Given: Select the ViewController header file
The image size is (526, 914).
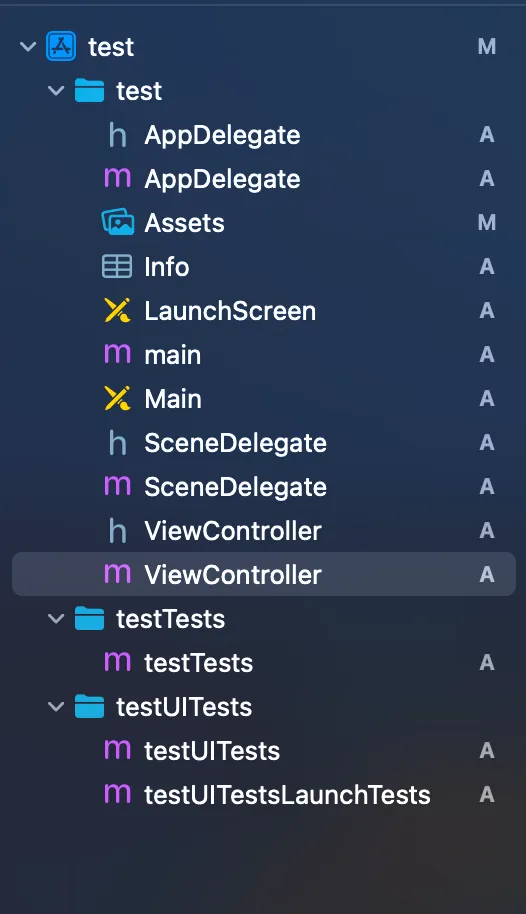Looking at the screenshot, I should [x=264, y=530].
